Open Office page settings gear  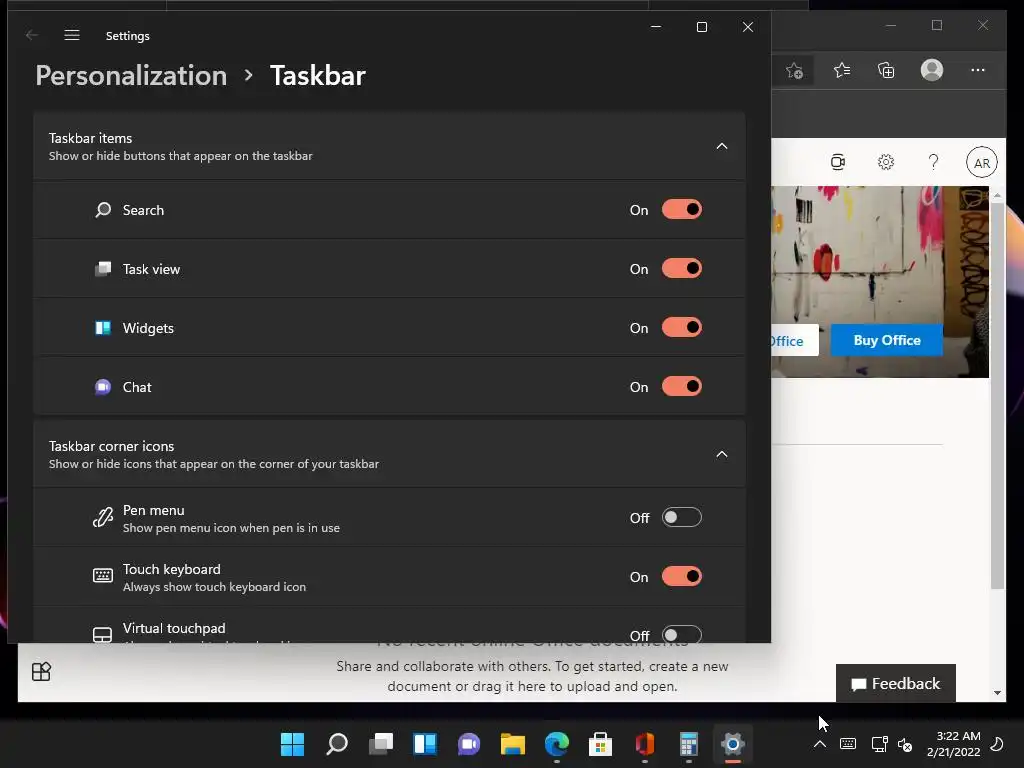pyautogui.click(x=886, y=162)
